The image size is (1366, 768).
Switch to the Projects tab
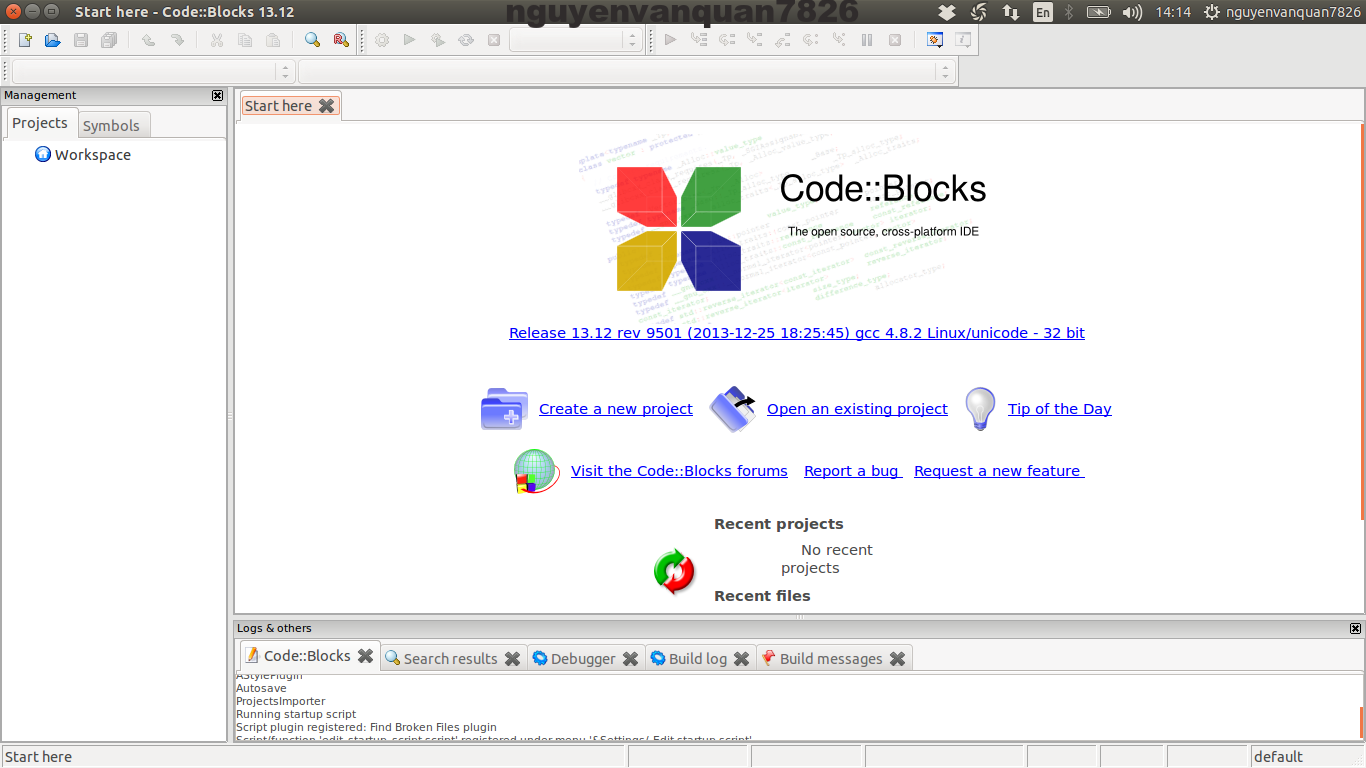point(40,123)
